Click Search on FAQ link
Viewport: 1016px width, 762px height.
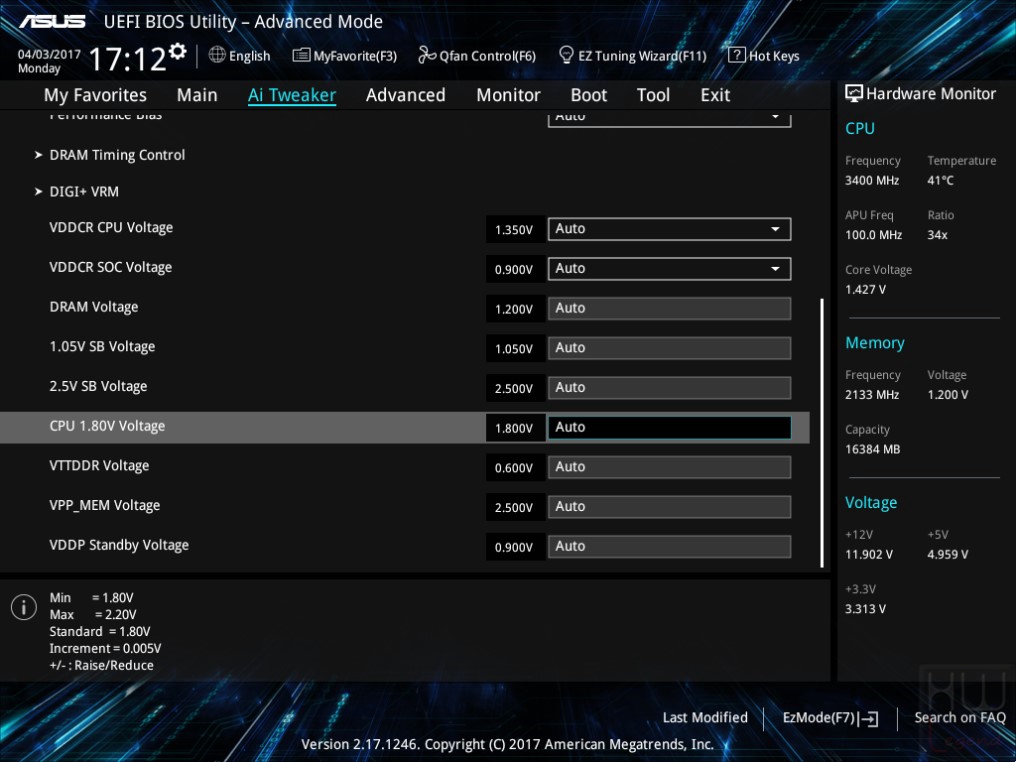pos(960,717)
